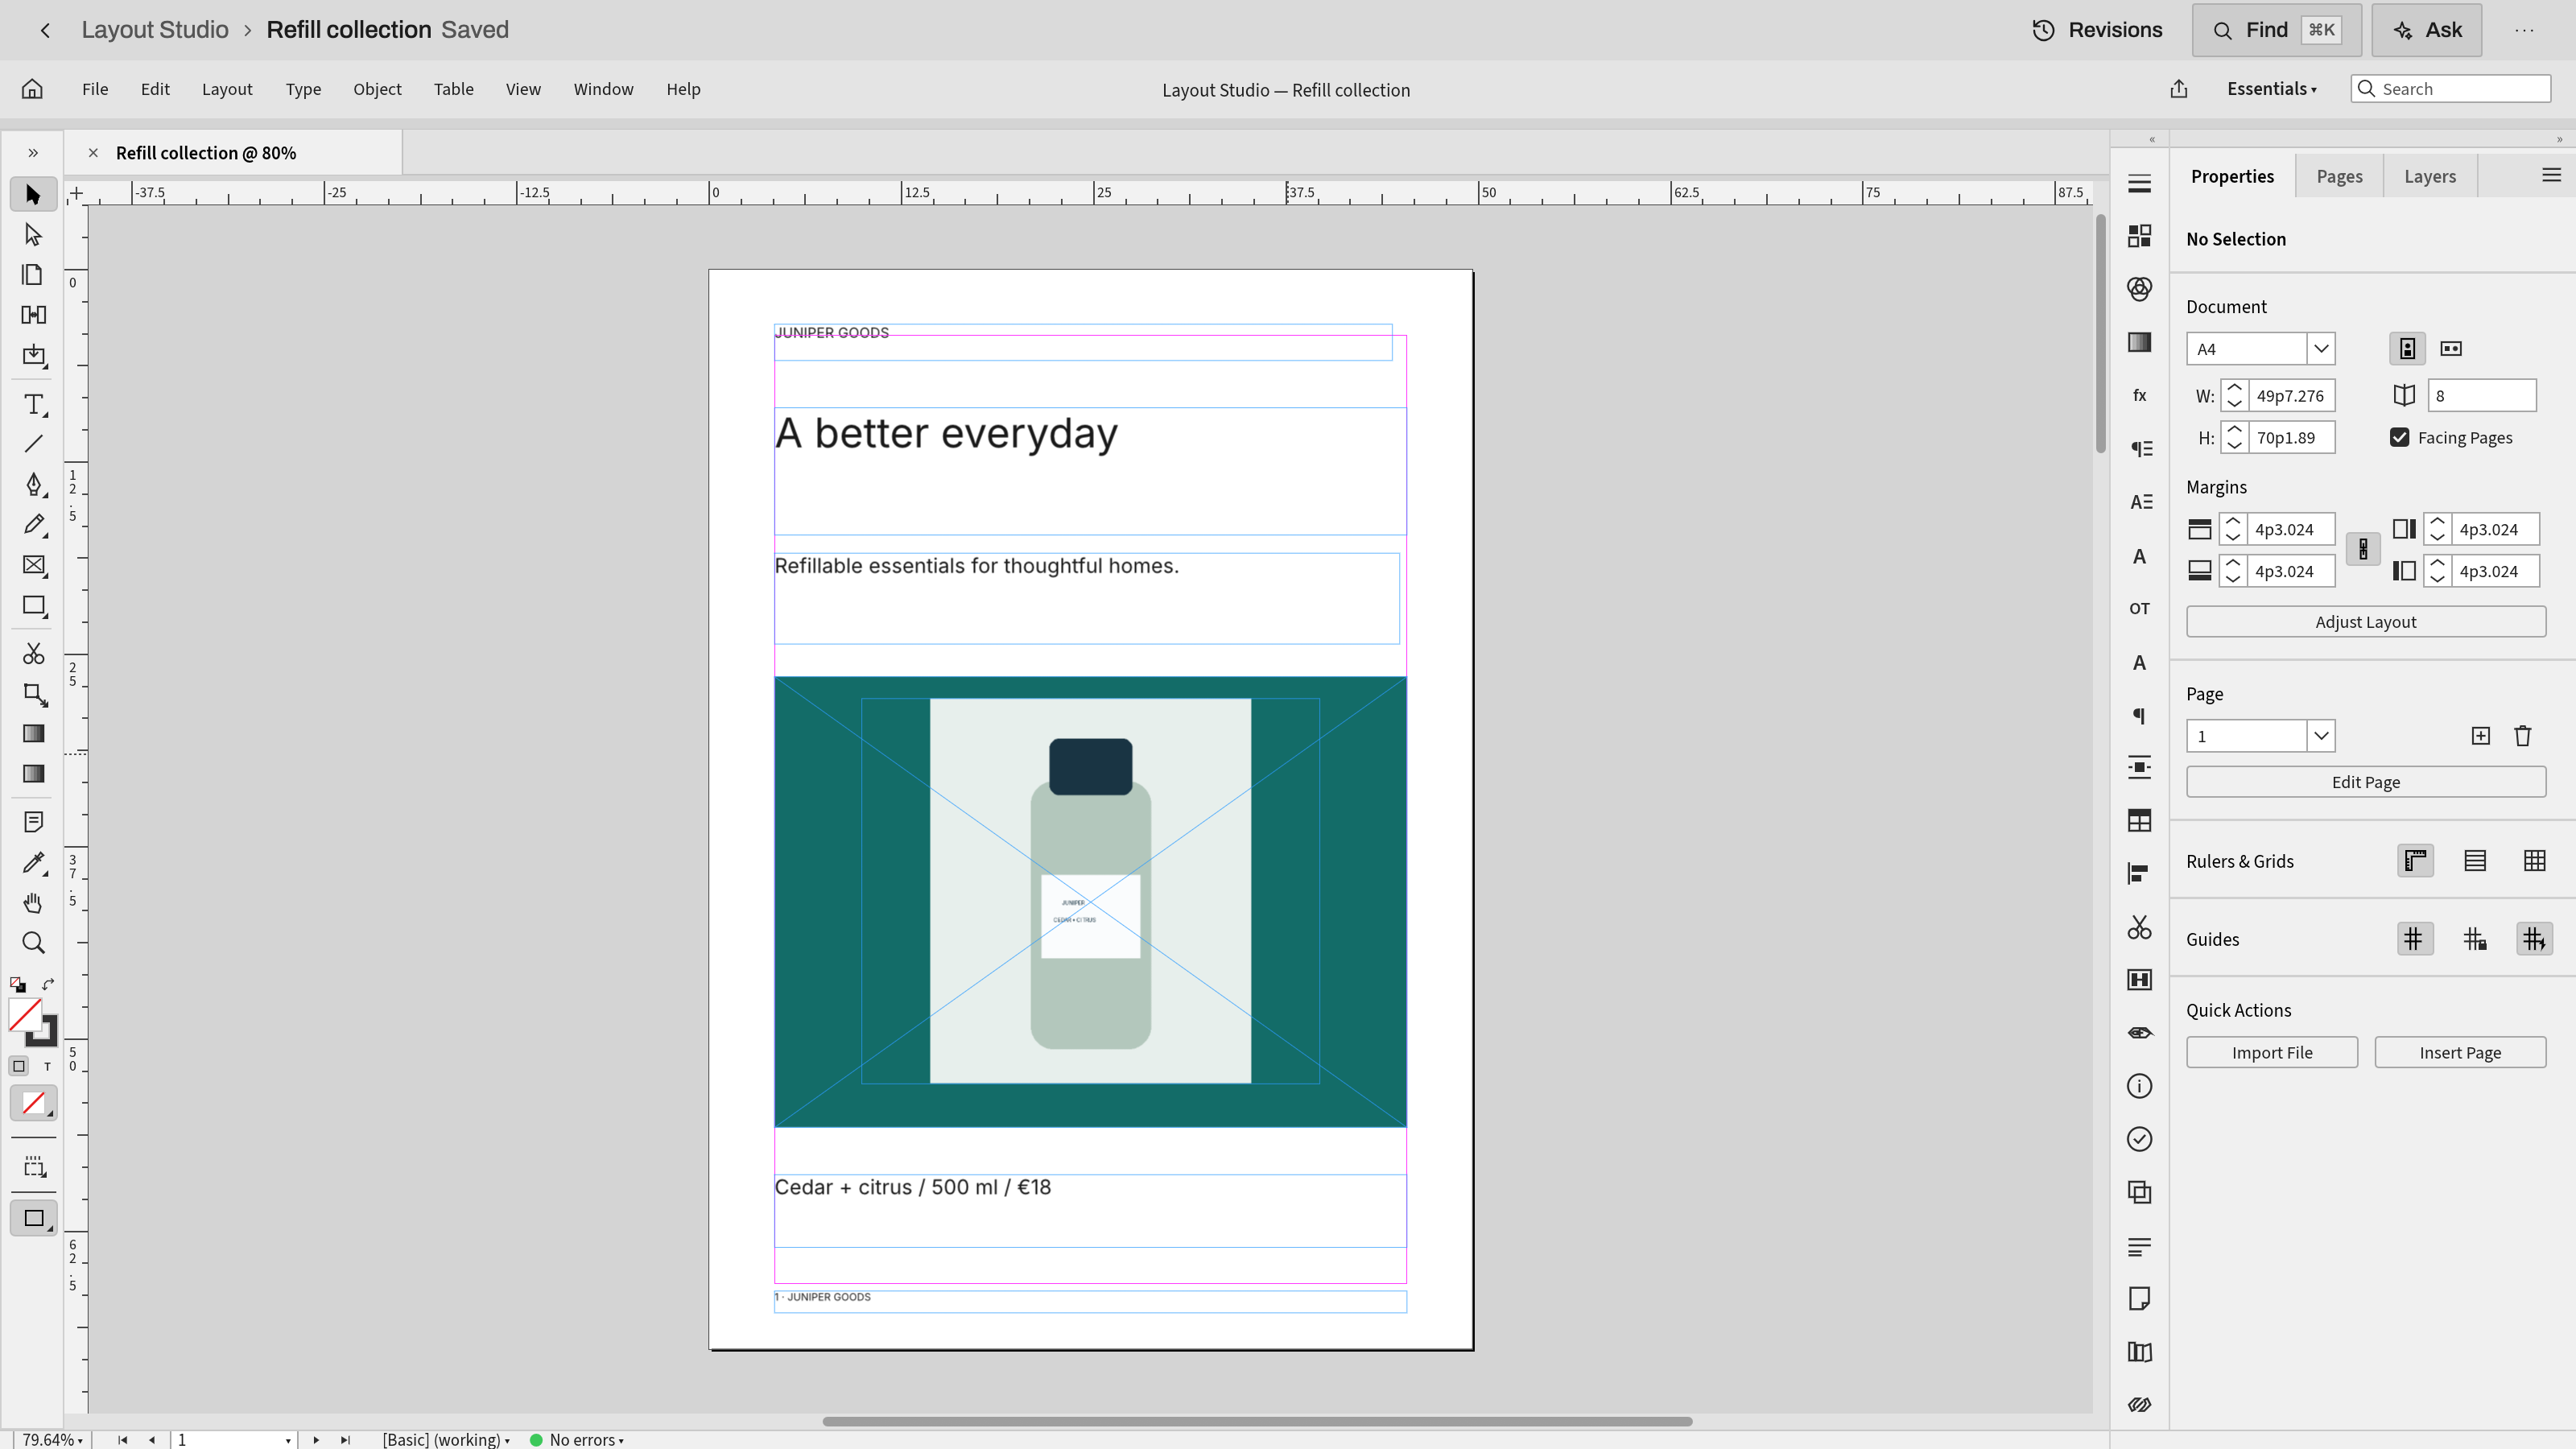The image size is (2576, 1449).
Task: Select the Line tool
Action: pyautogui.click(x=33, y=444)
